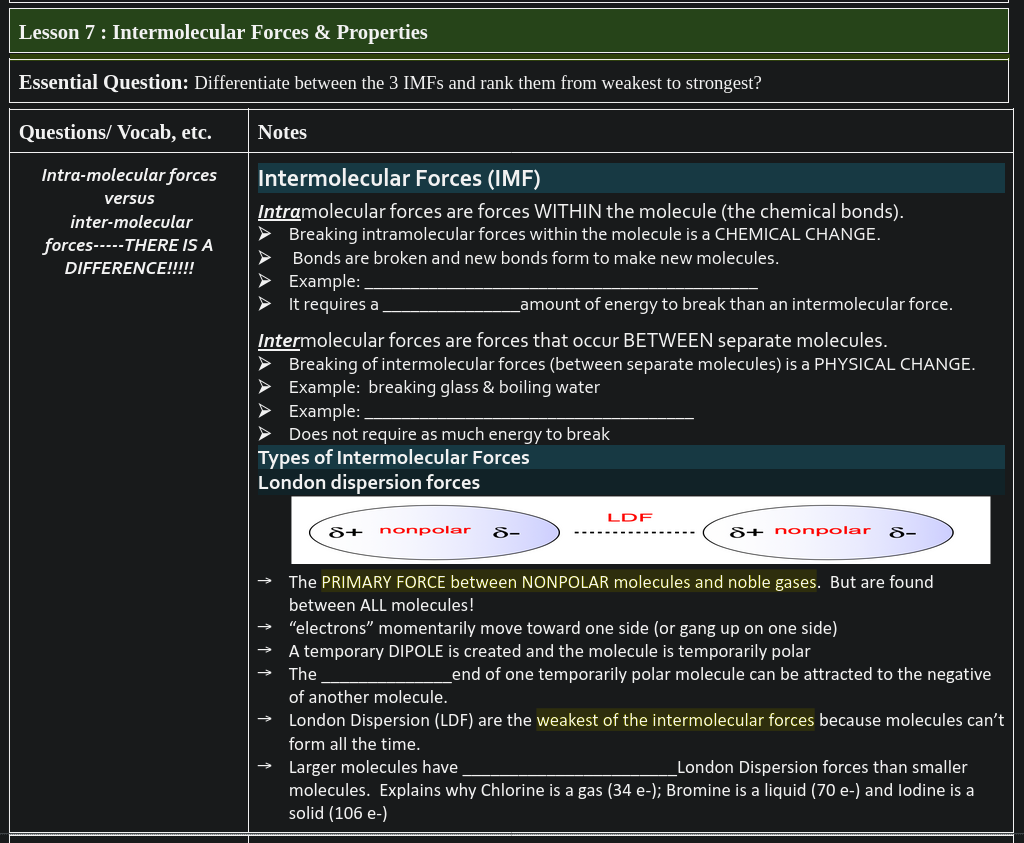
Task: Click the left nonpolar molecule ellipse
Action: click(431, 531)
